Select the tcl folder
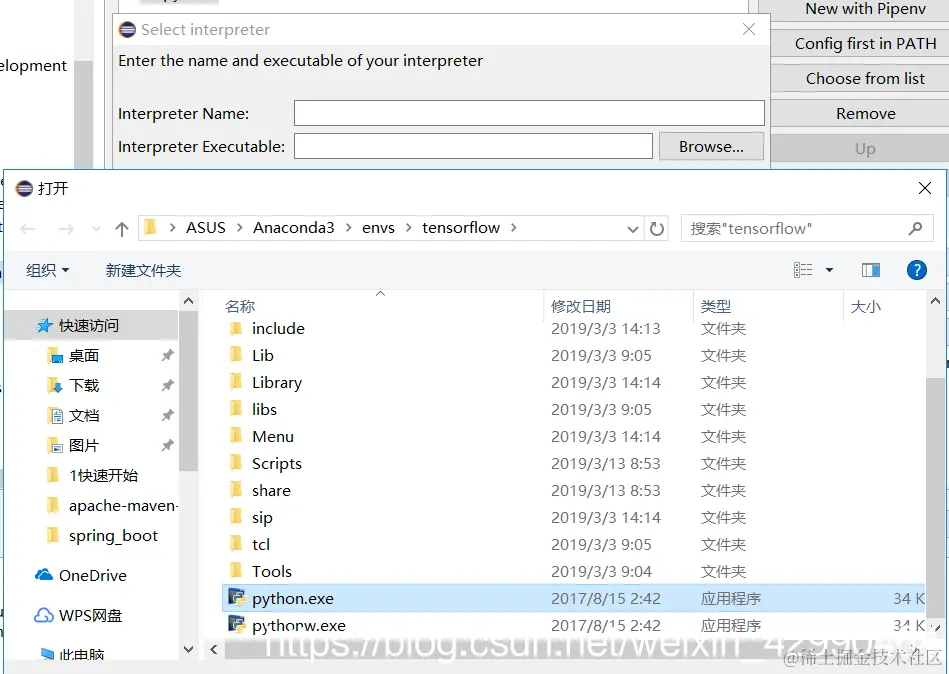 tap(261, 545)
